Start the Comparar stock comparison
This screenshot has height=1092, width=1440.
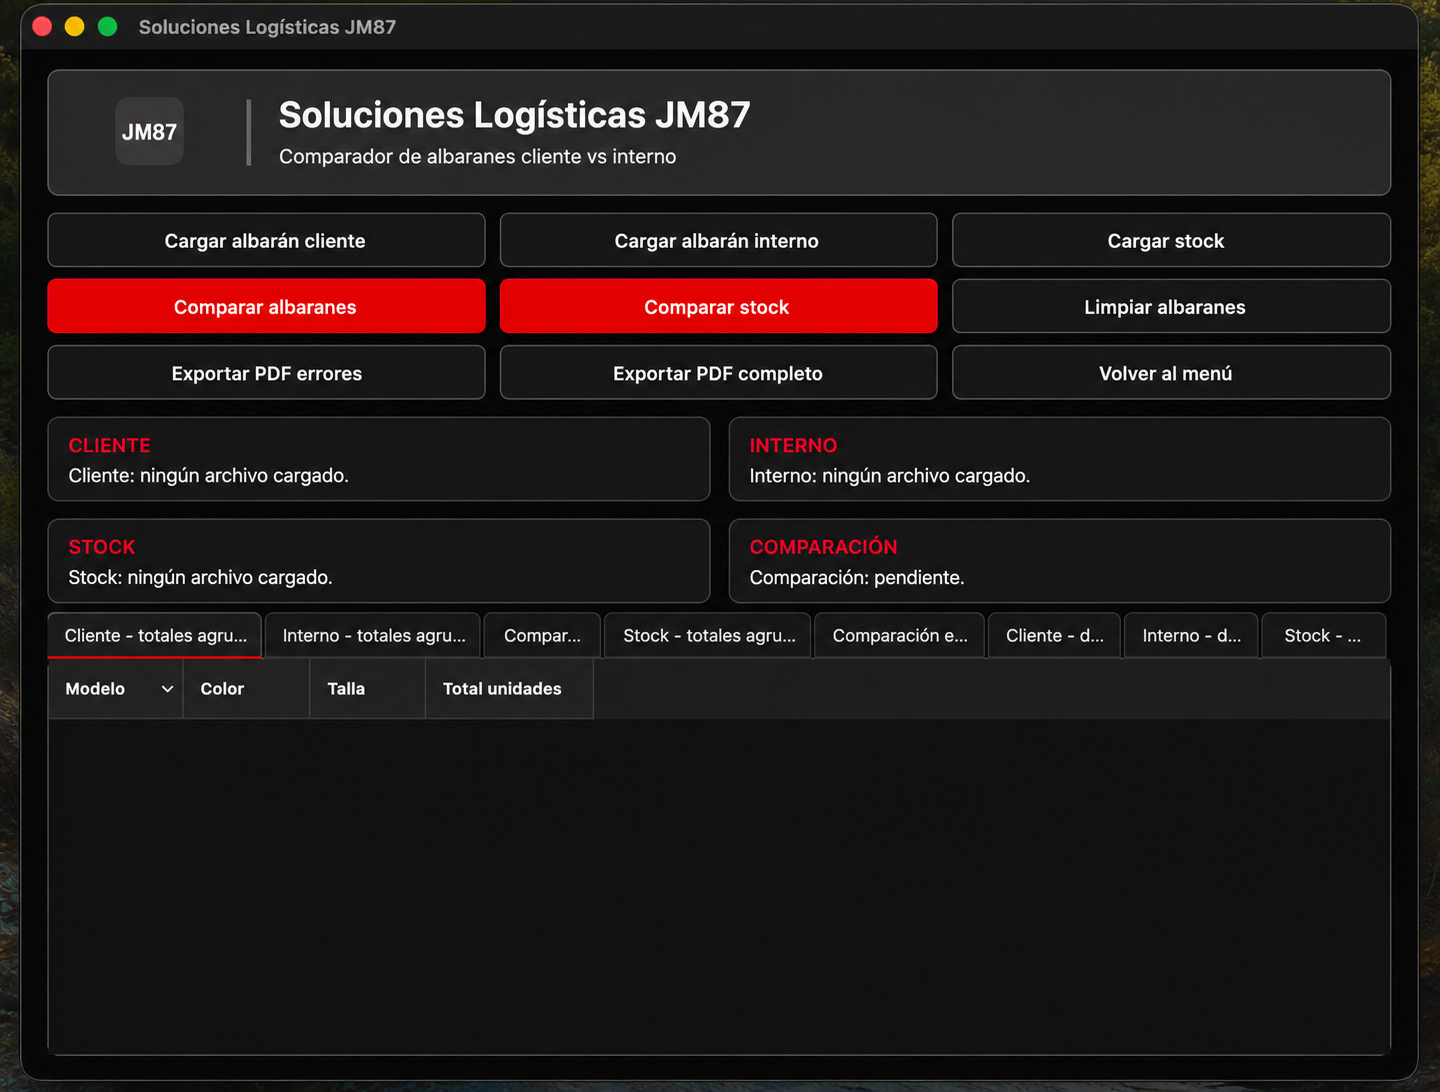[x=718, y=306]
